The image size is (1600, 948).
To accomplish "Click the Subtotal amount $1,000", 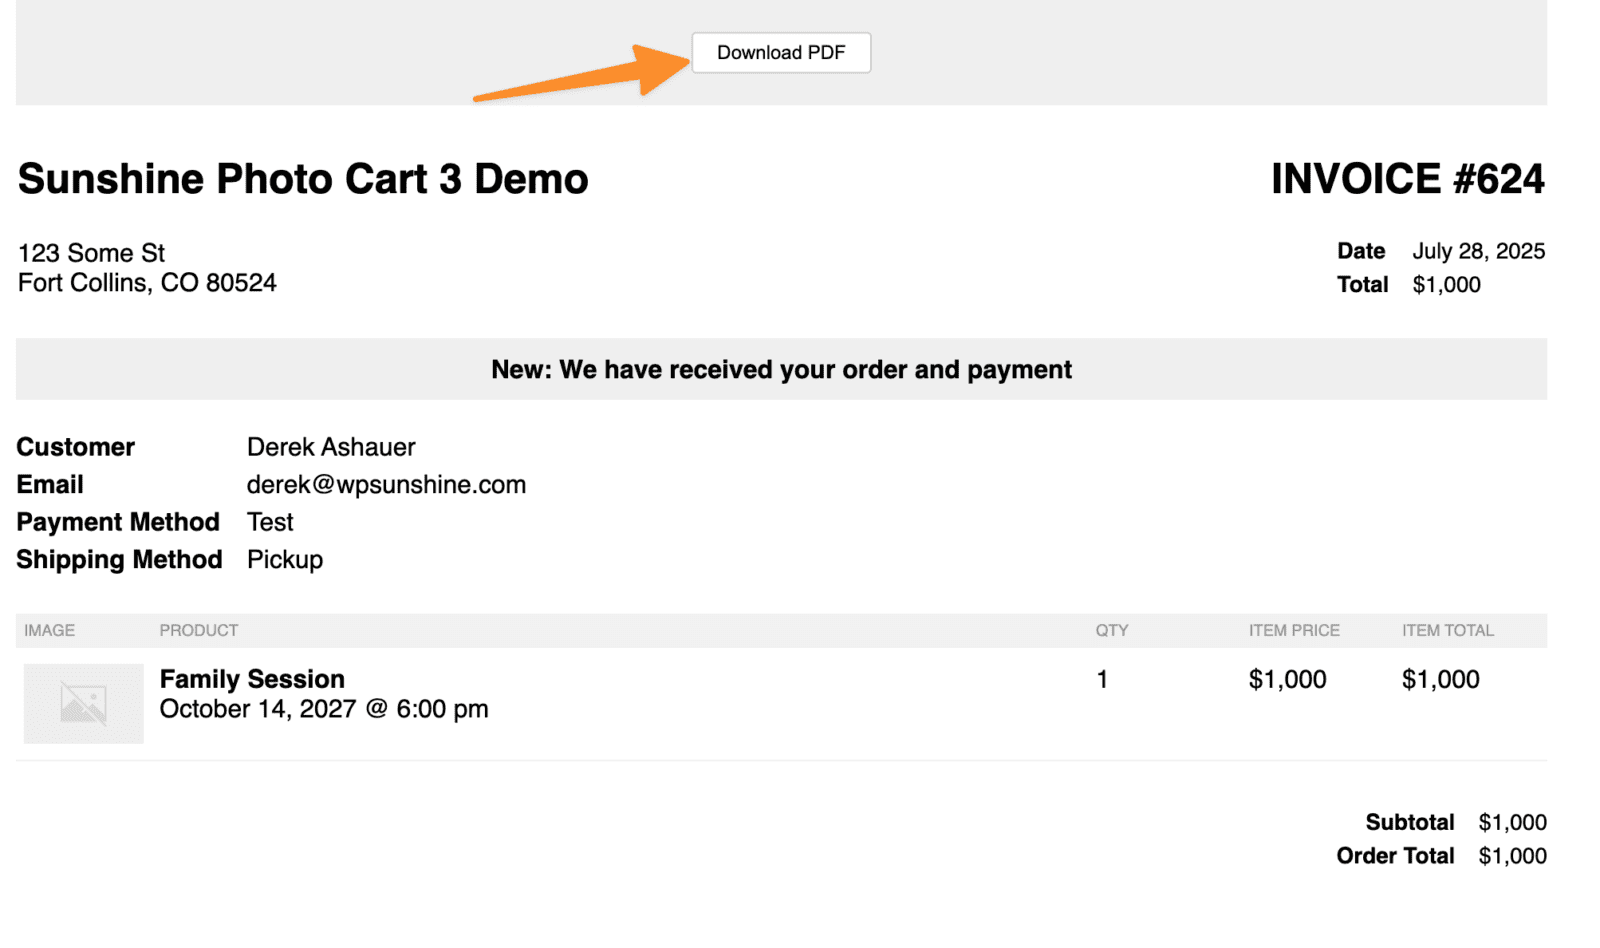I will [x=1512, y=823].
